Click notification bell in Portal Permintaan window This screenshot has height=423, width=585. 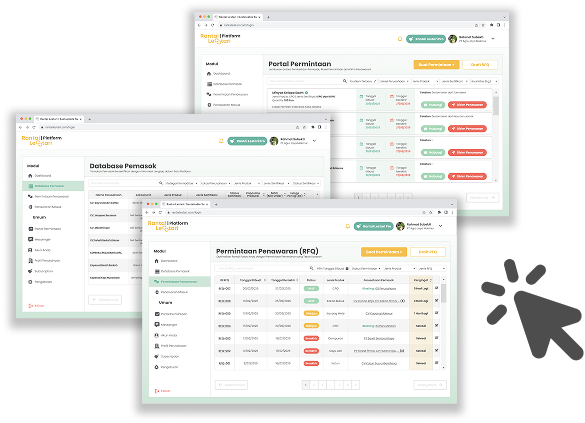pos(400,39)
